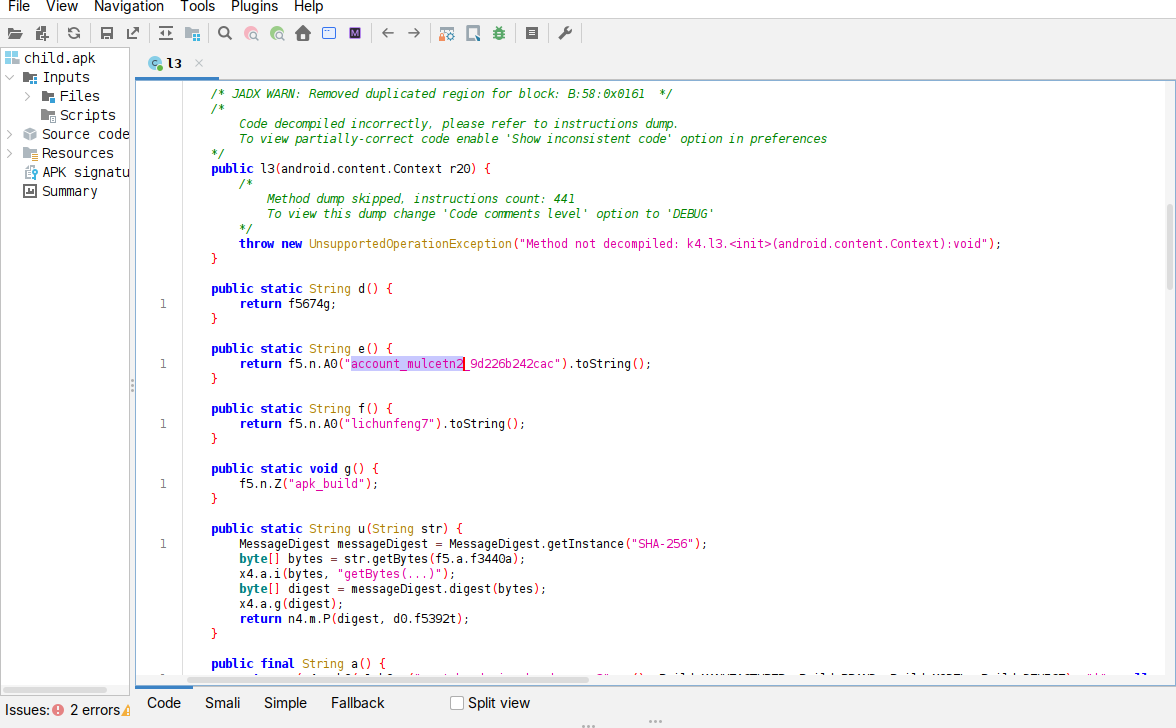Click the project tree horizontal scrollbar
1176x728 pixels.
[55, 689]
